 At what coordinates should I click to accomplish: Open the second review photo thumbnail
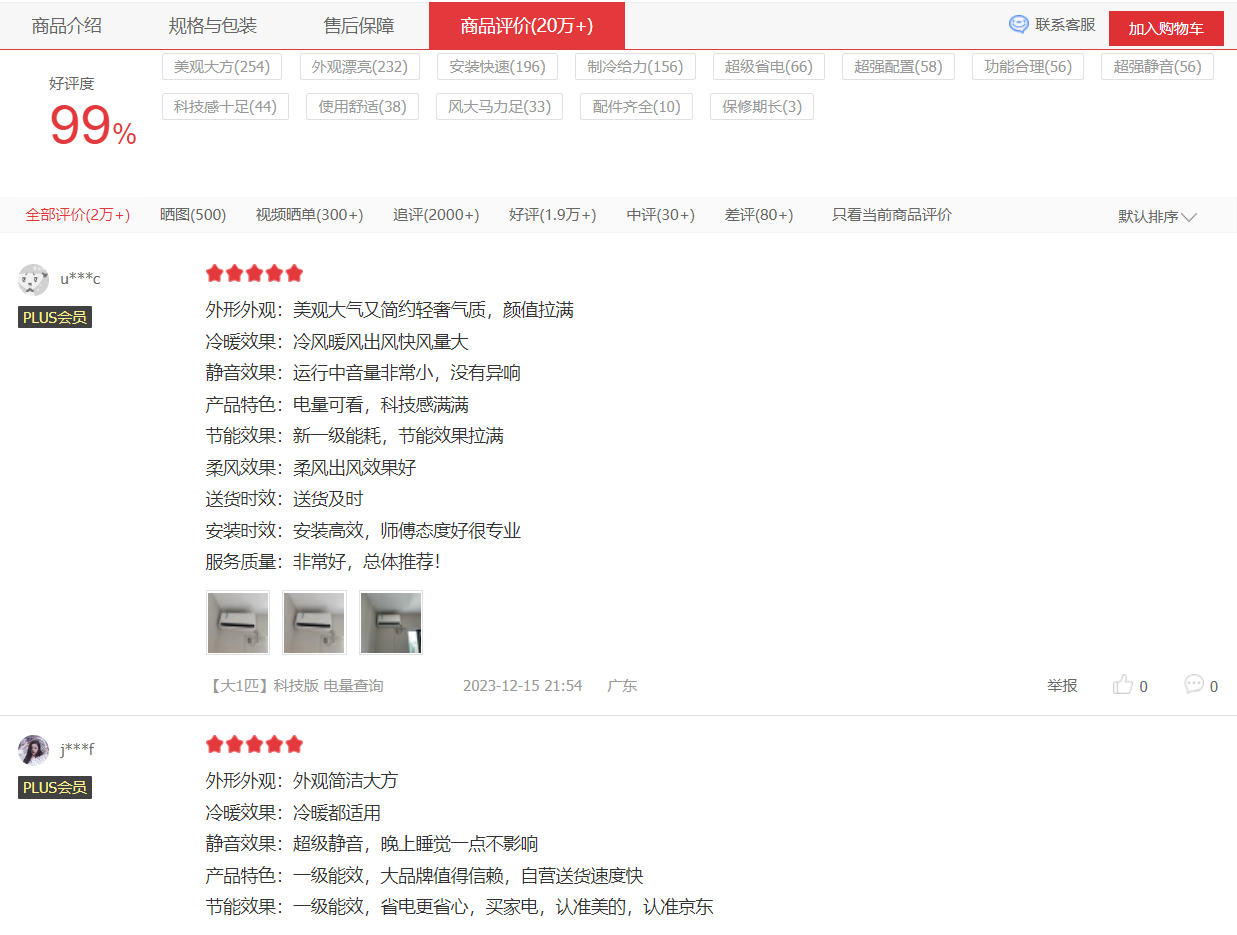(x=314, y=623)
